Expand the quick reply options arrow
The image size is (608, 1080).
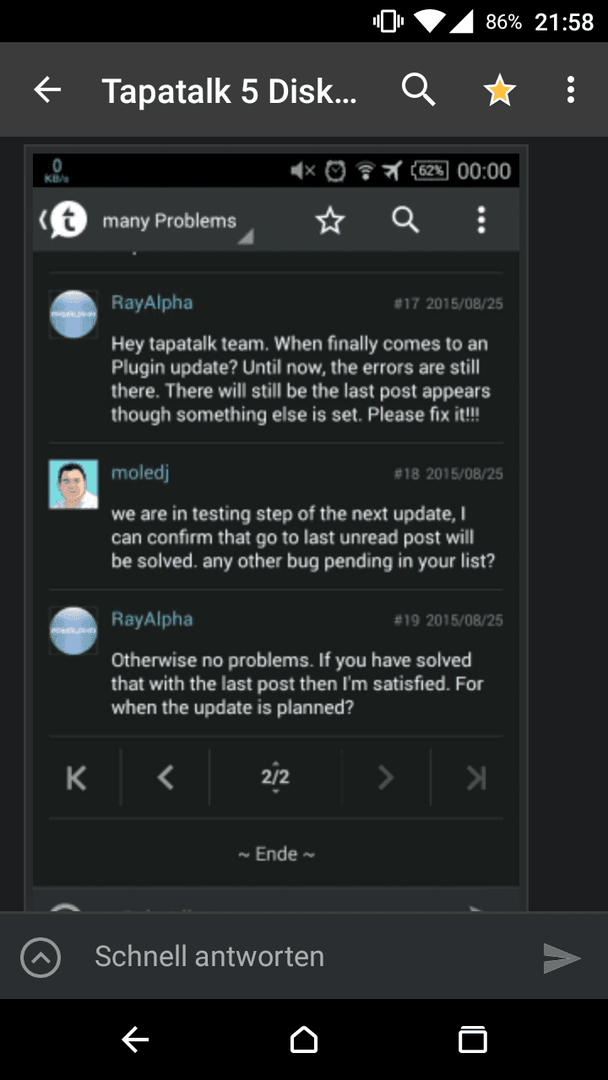(41, 957)
